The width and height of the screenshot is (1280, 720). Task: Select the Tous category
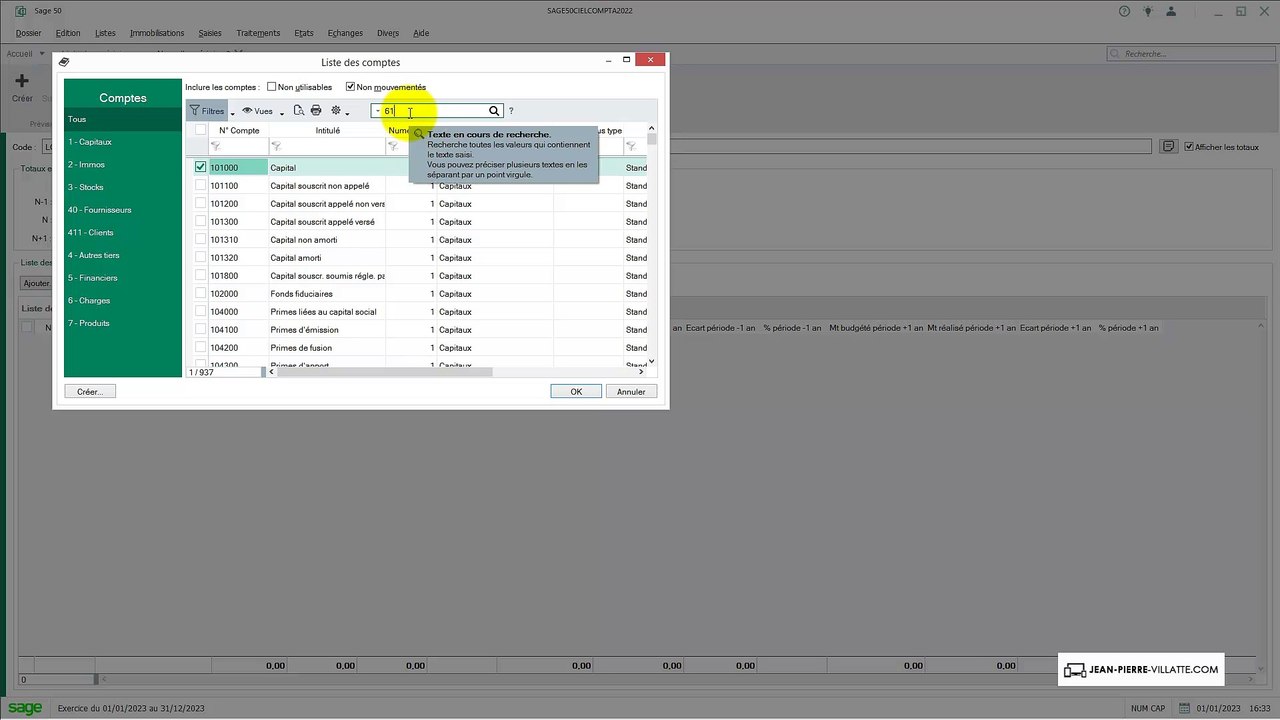(123, 119)
